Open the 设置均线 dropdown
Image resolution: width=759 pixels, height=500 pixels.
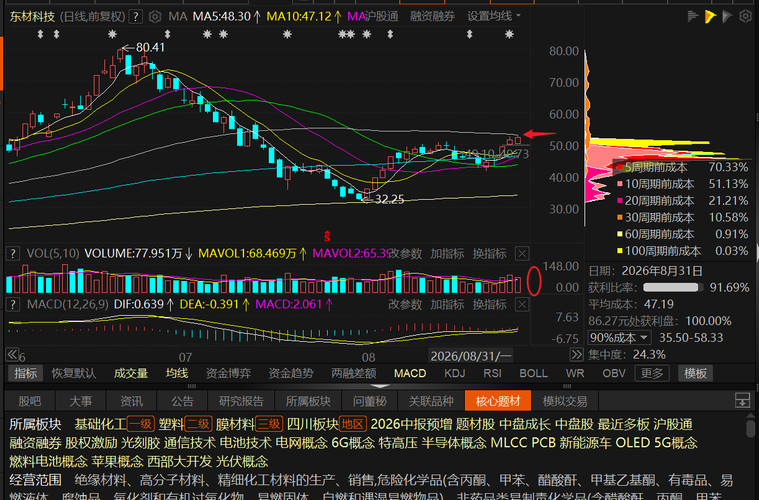[x=494, y=16]
